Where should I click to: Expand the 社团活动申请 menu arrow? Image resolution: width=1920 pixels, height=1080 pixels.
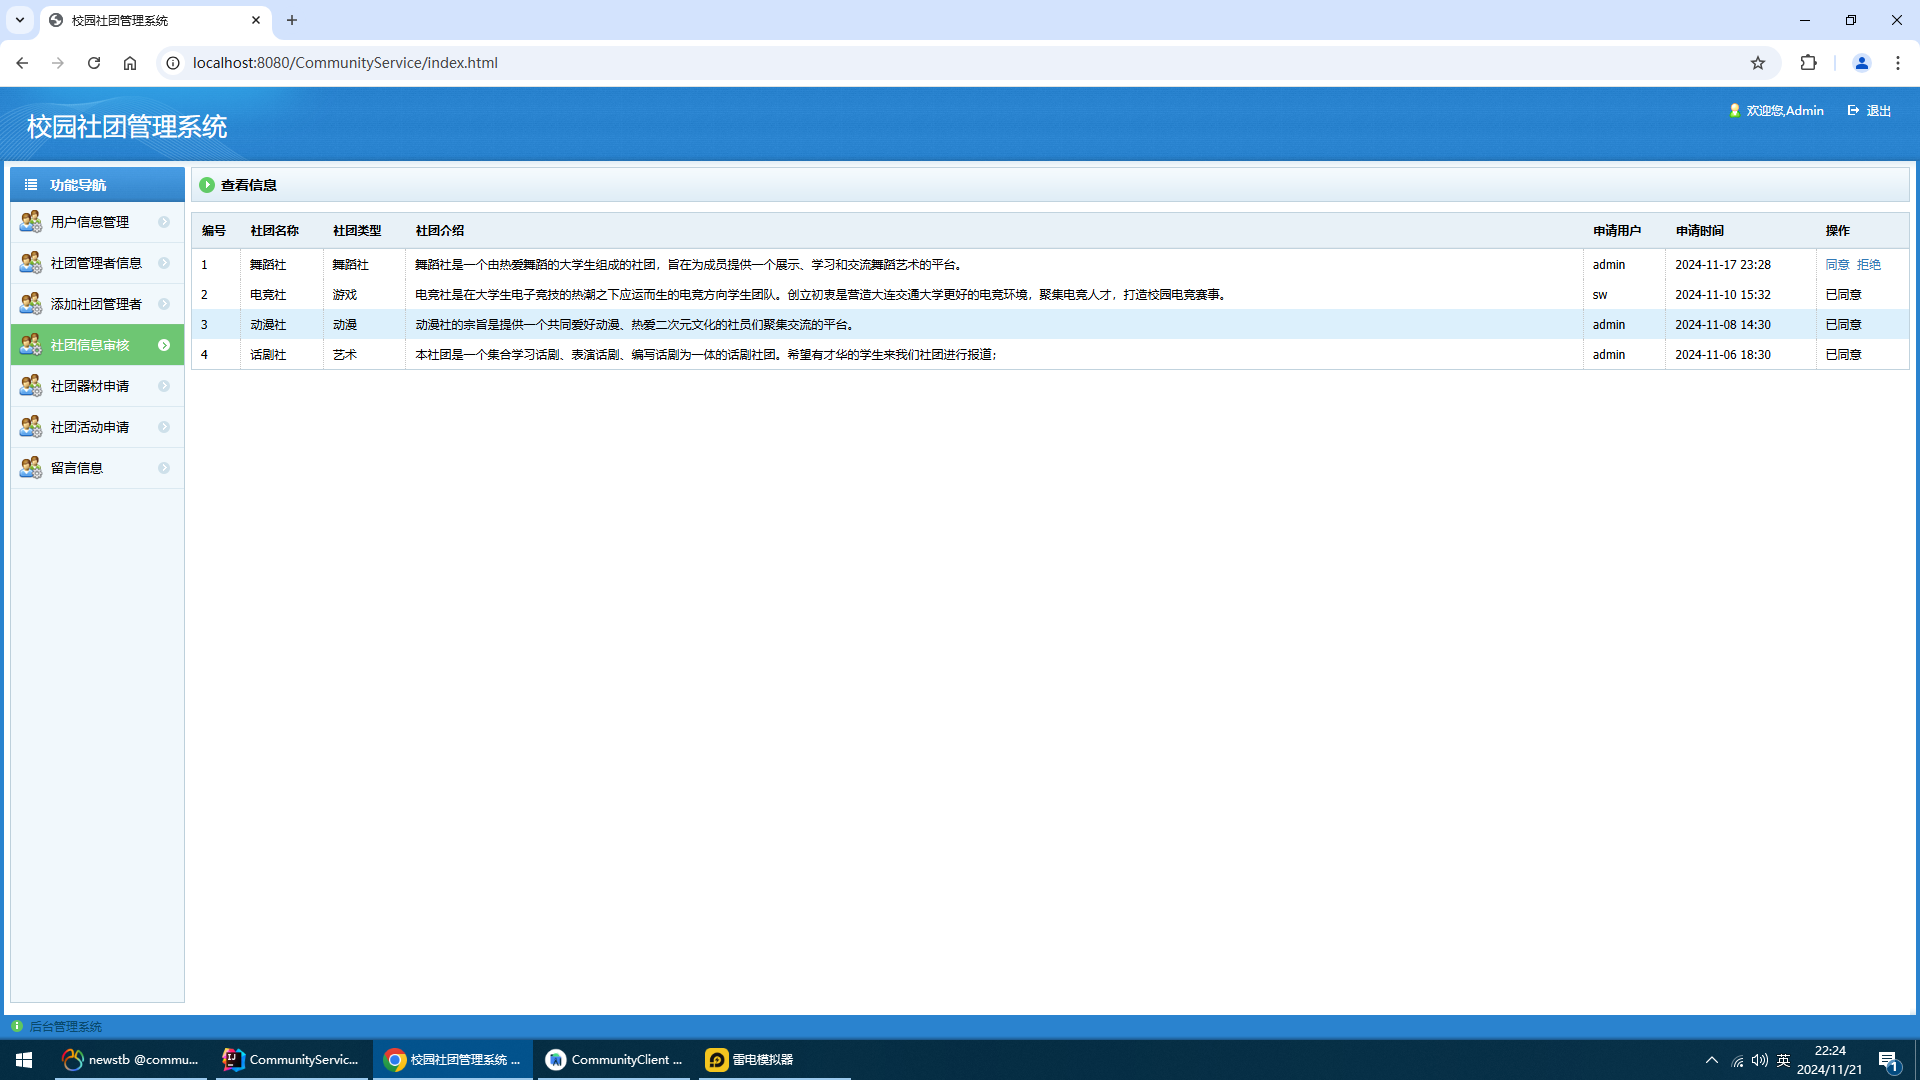pos(164,427)
